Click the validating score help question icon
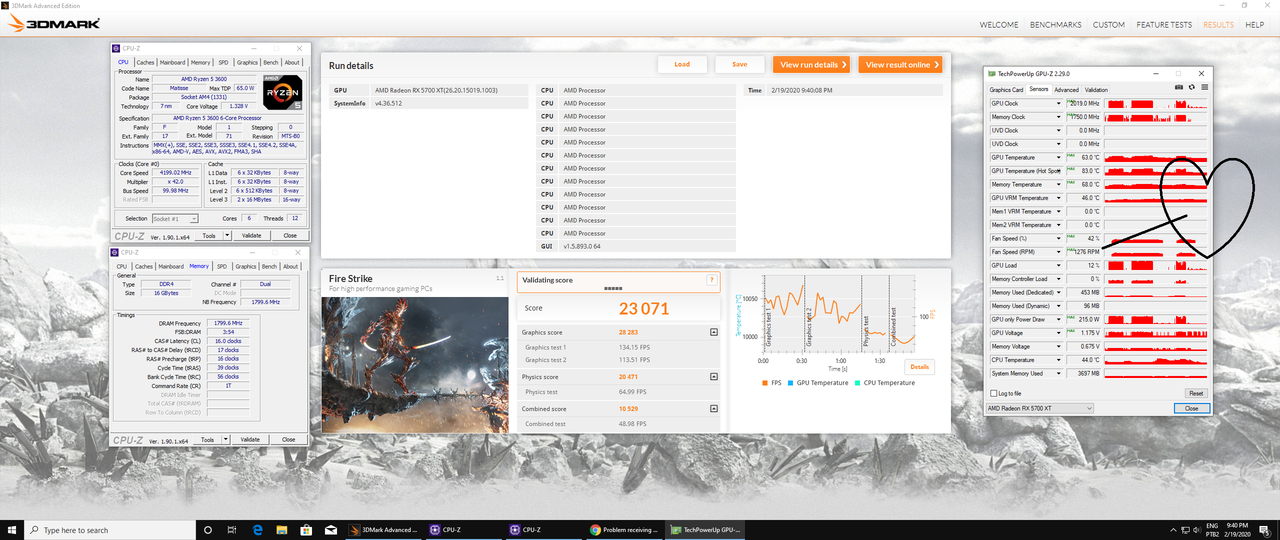The width and height of the screenshot is (1280, 540). tap(712, 280)
